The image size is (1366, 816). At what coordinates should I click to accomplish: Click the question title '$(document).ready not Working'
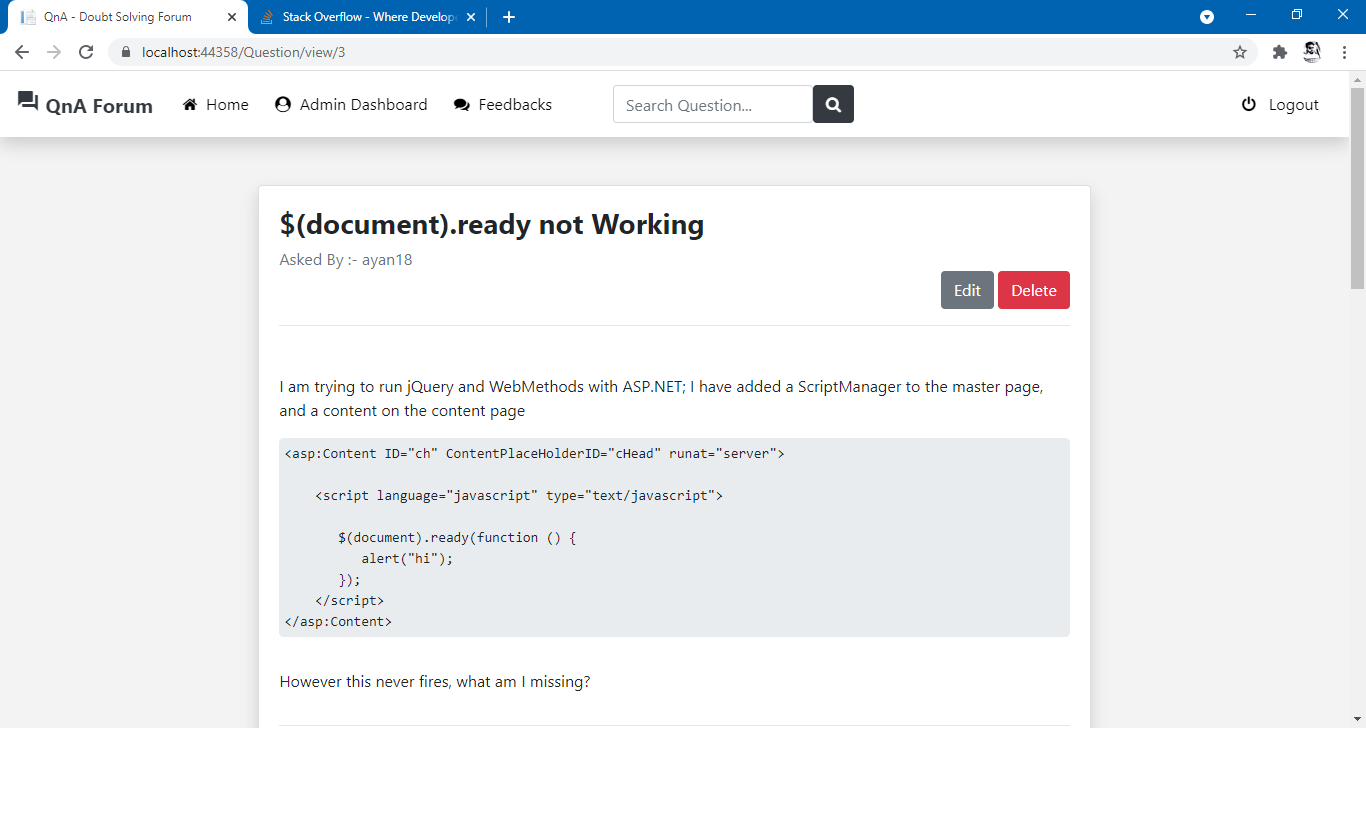tap(492, 224)
